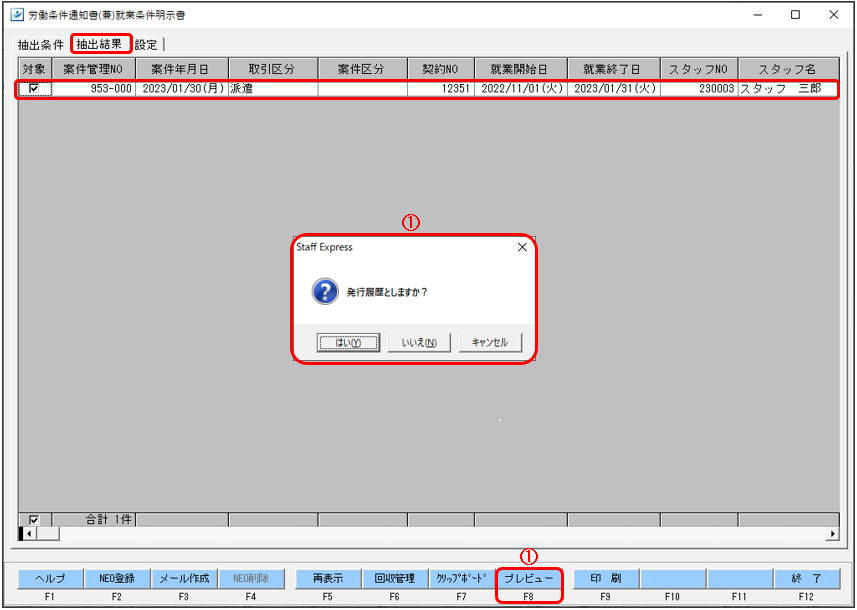The width and height of the screenshot is (857, 610).
Task: Select cell 2023/01/31(火) end date
Action: [x=614, y=89]
